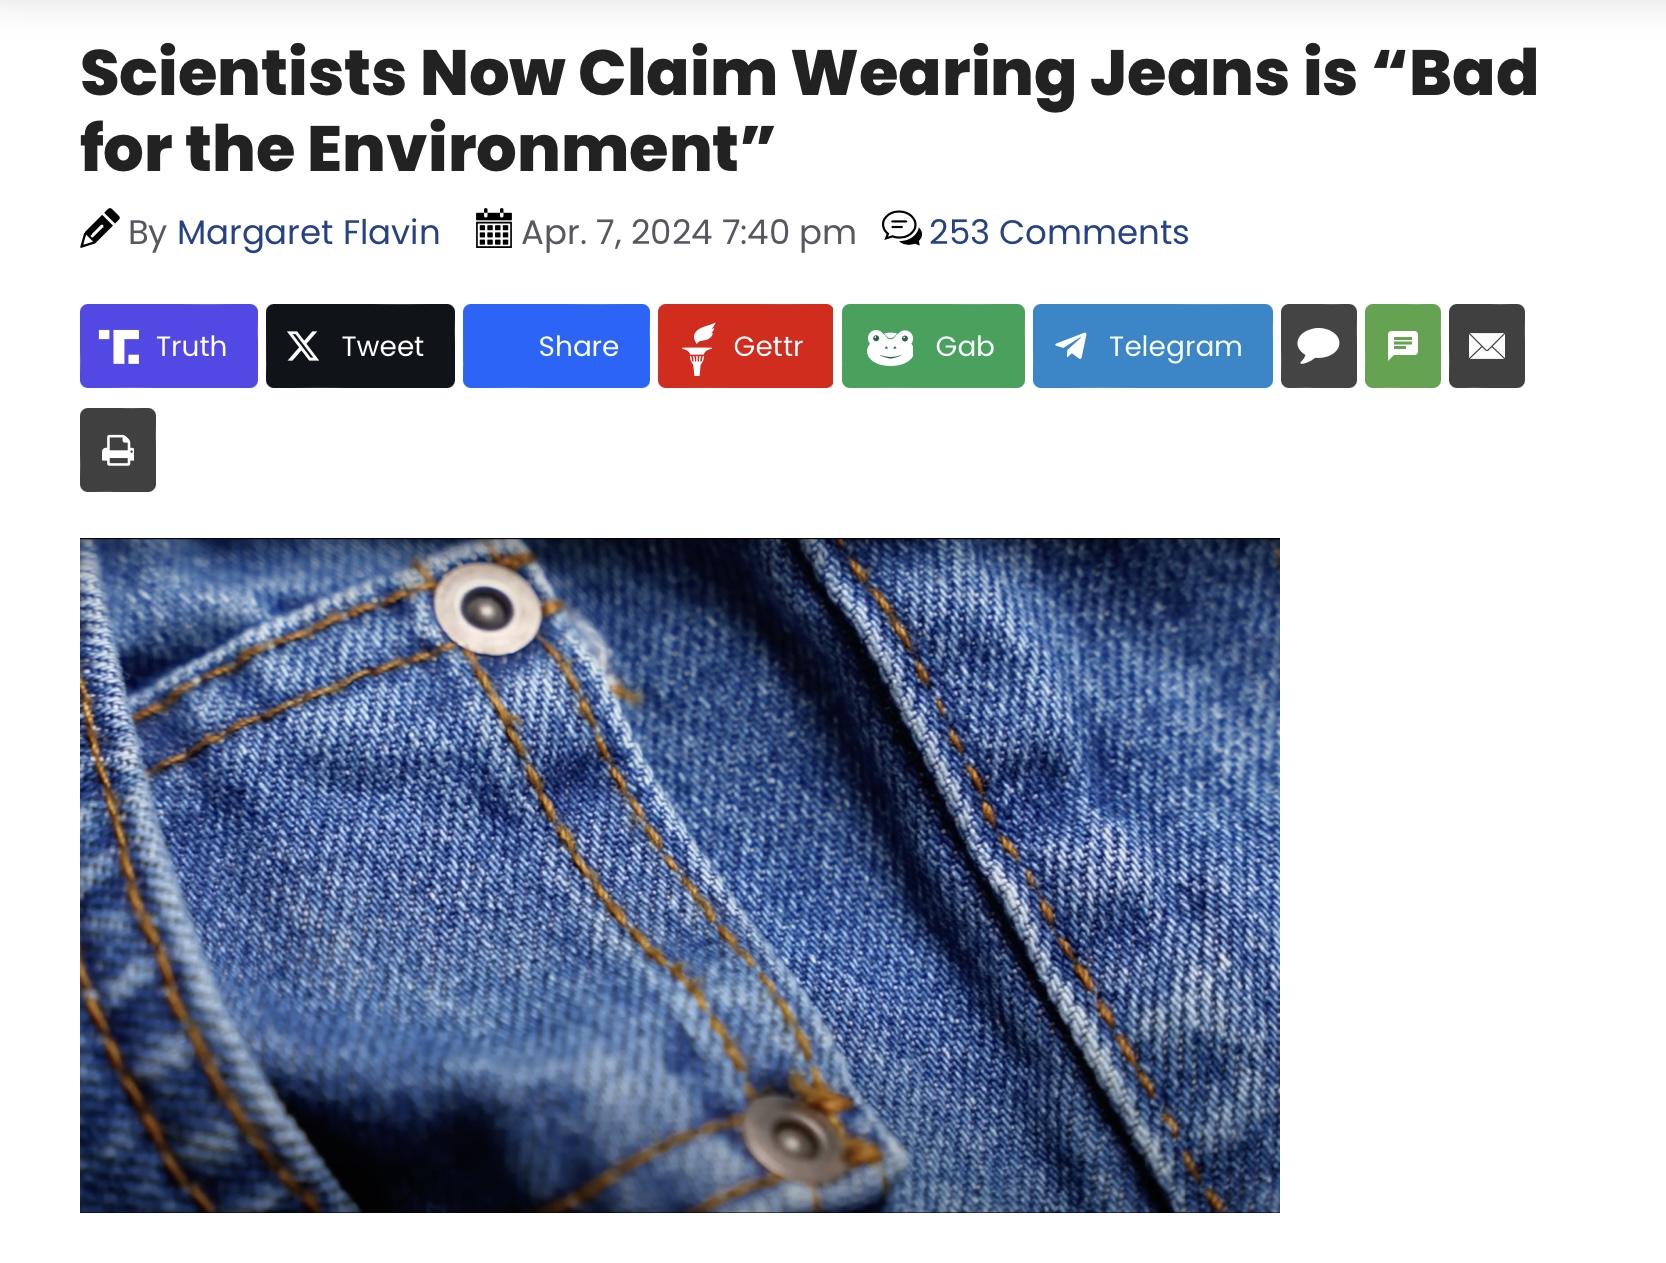Click the blue Share button
The image size is (1666, 1263).
point(556,346)
